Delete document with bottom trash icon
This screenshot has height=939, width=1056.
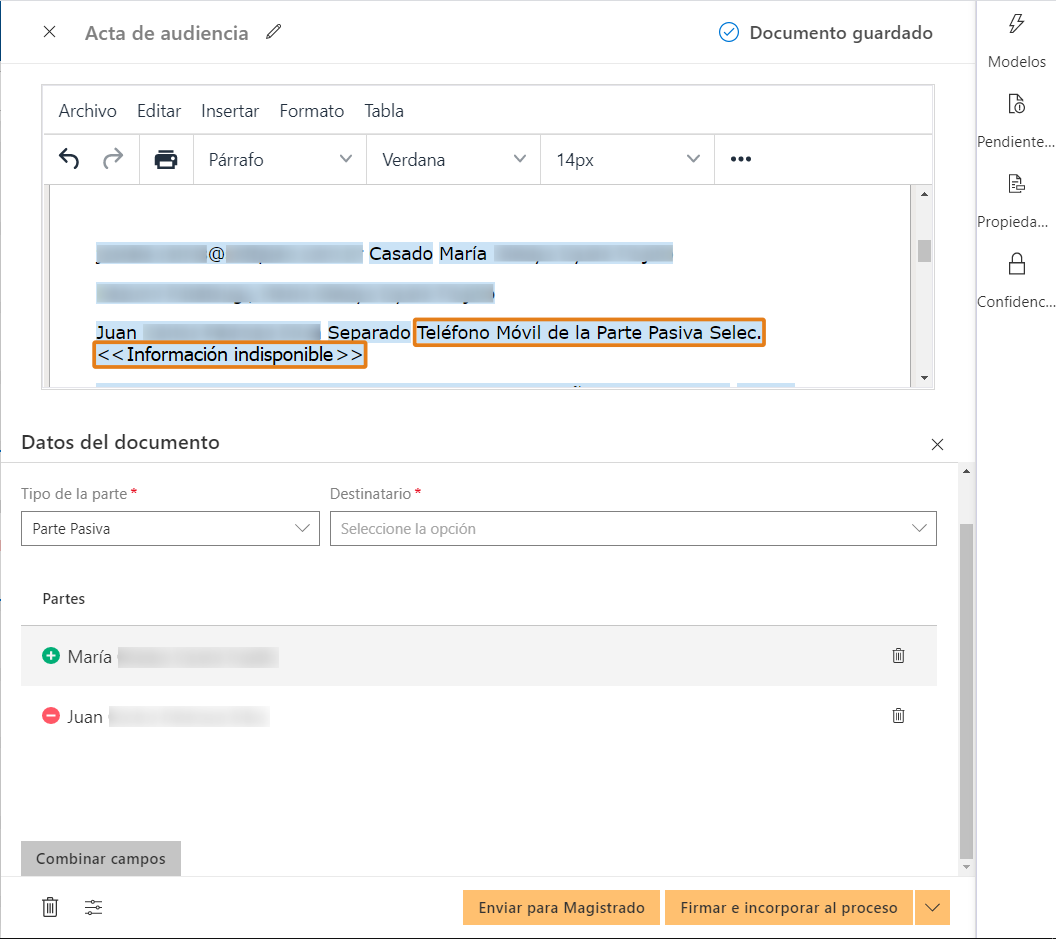click(x=51, y=907)
